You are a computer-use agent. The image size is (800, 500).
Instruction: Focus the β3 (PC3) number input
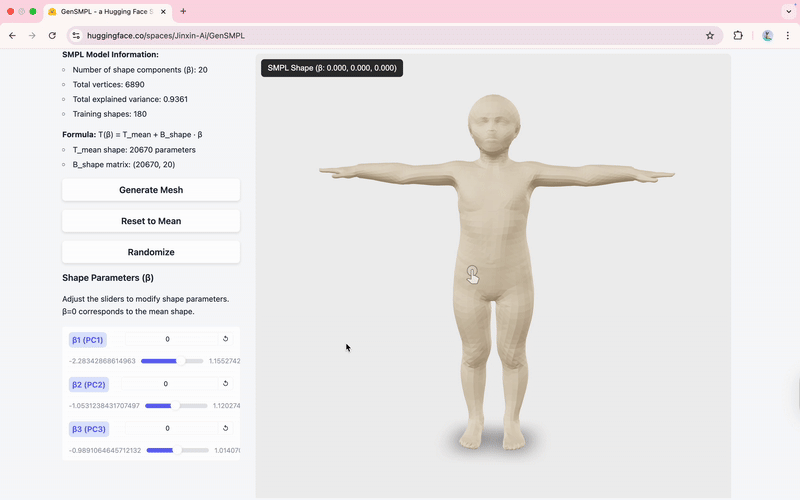point(171,429)
